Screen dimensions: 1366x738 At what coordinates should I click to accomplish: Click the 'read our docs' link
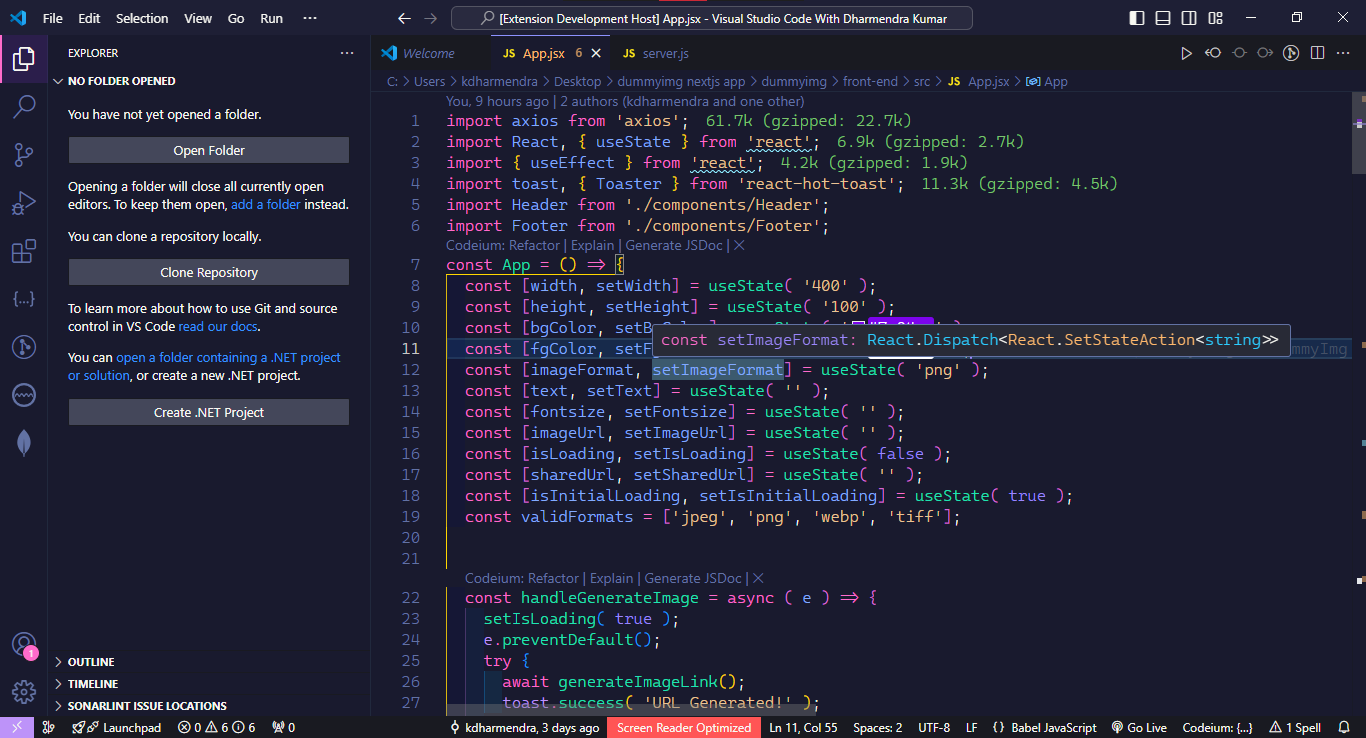220,326
